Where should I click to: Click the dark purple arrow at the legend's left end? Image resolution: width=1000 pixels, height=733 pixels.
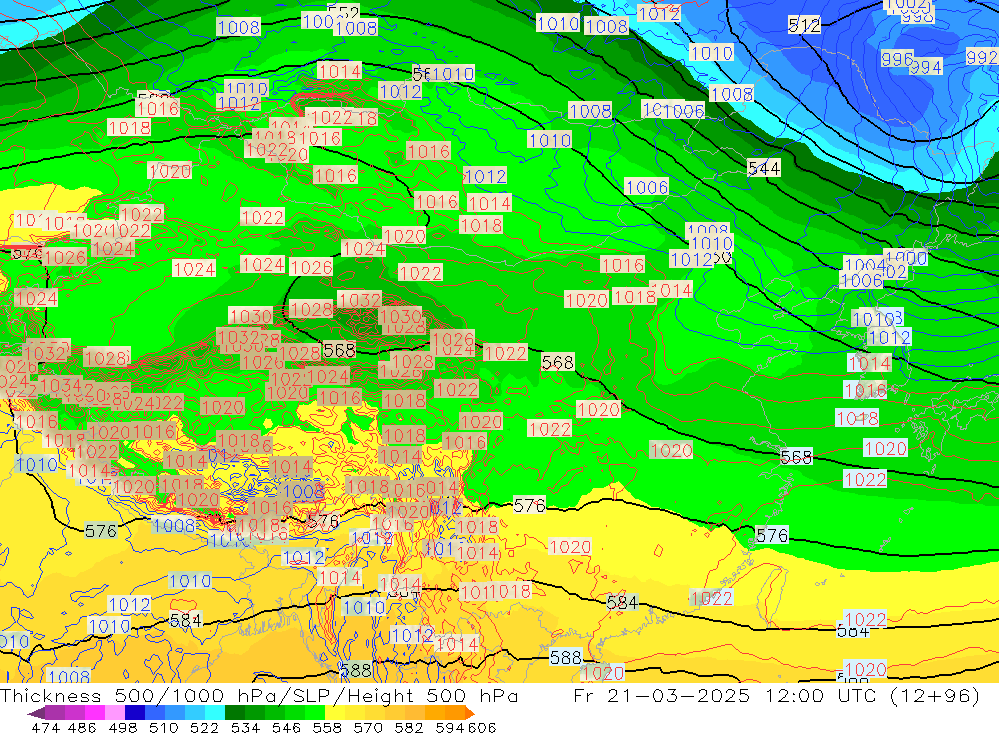pyautogui.click(x=36, y=713)
